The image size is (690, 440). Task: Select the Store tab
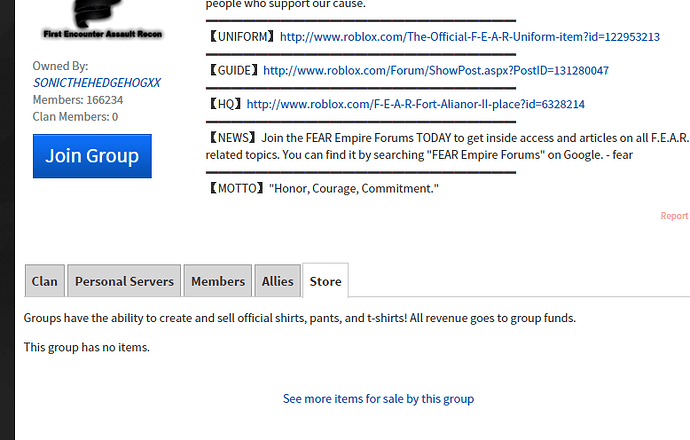[x=326, y=281]
